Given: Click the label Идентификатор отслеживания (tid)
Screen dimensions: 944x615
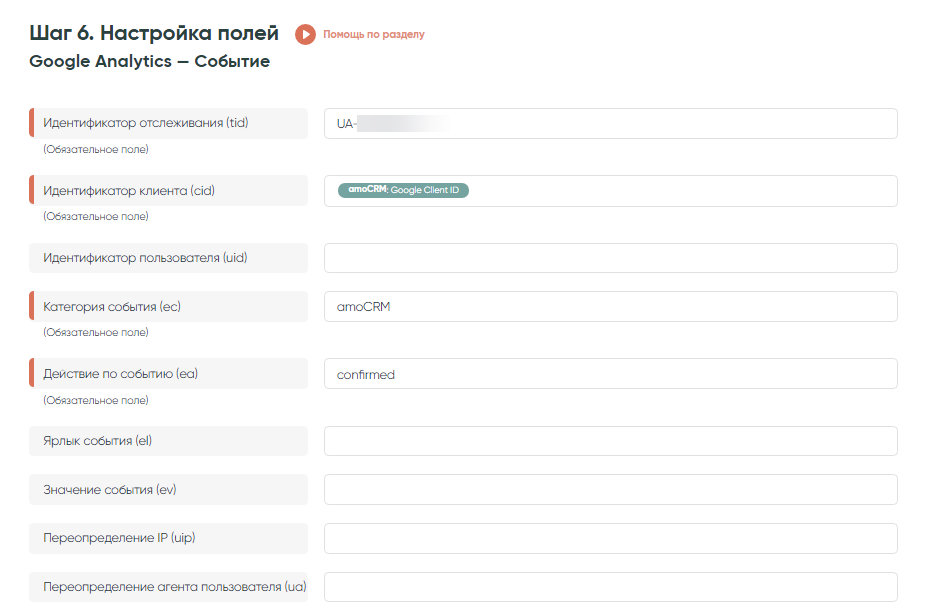Looking at the screenshot, I should pyautogui.click(x=146, y=123).
